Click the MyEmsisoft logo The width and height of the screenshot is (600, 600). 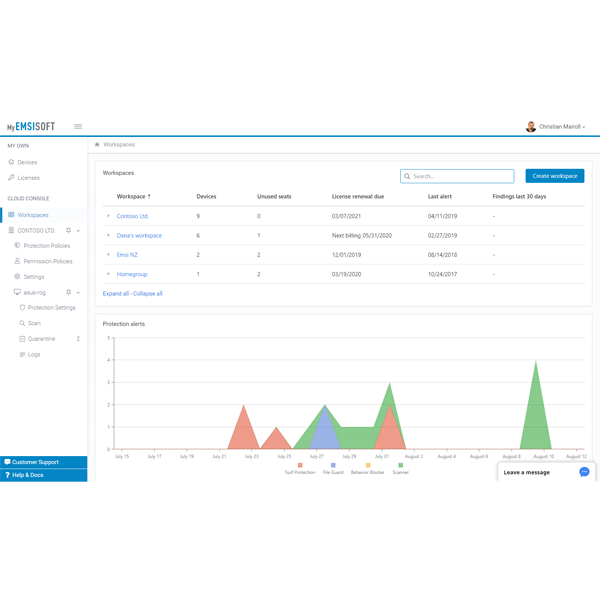pos(31,127)
